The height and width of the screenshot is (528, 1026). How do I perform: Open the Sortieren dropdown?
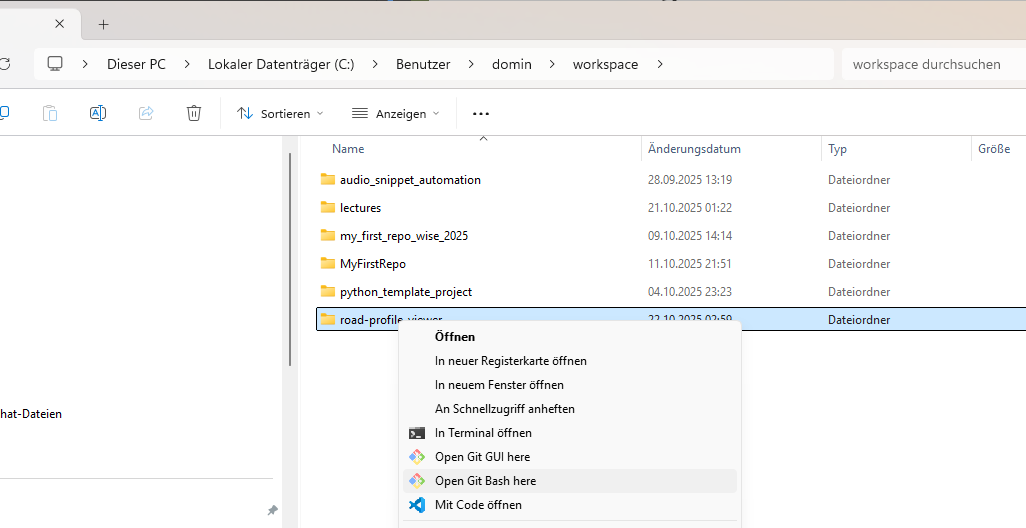280,114
